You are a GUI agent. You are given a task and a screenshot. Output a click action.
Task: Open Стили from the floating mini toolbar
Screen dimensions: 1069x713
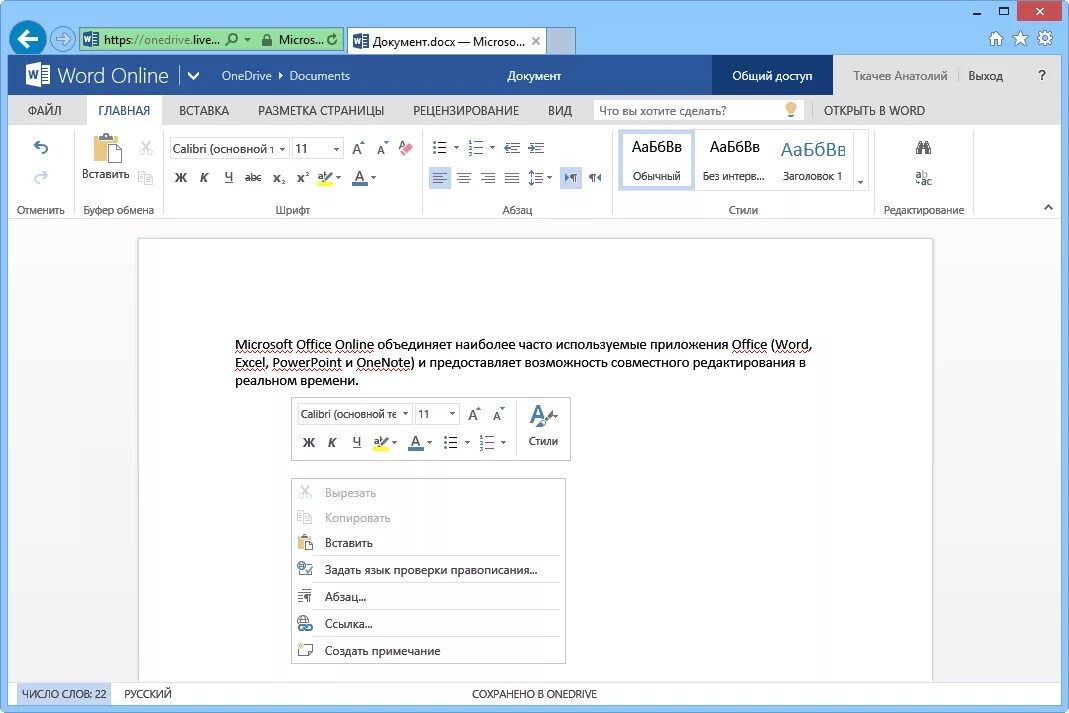point(543,425)
